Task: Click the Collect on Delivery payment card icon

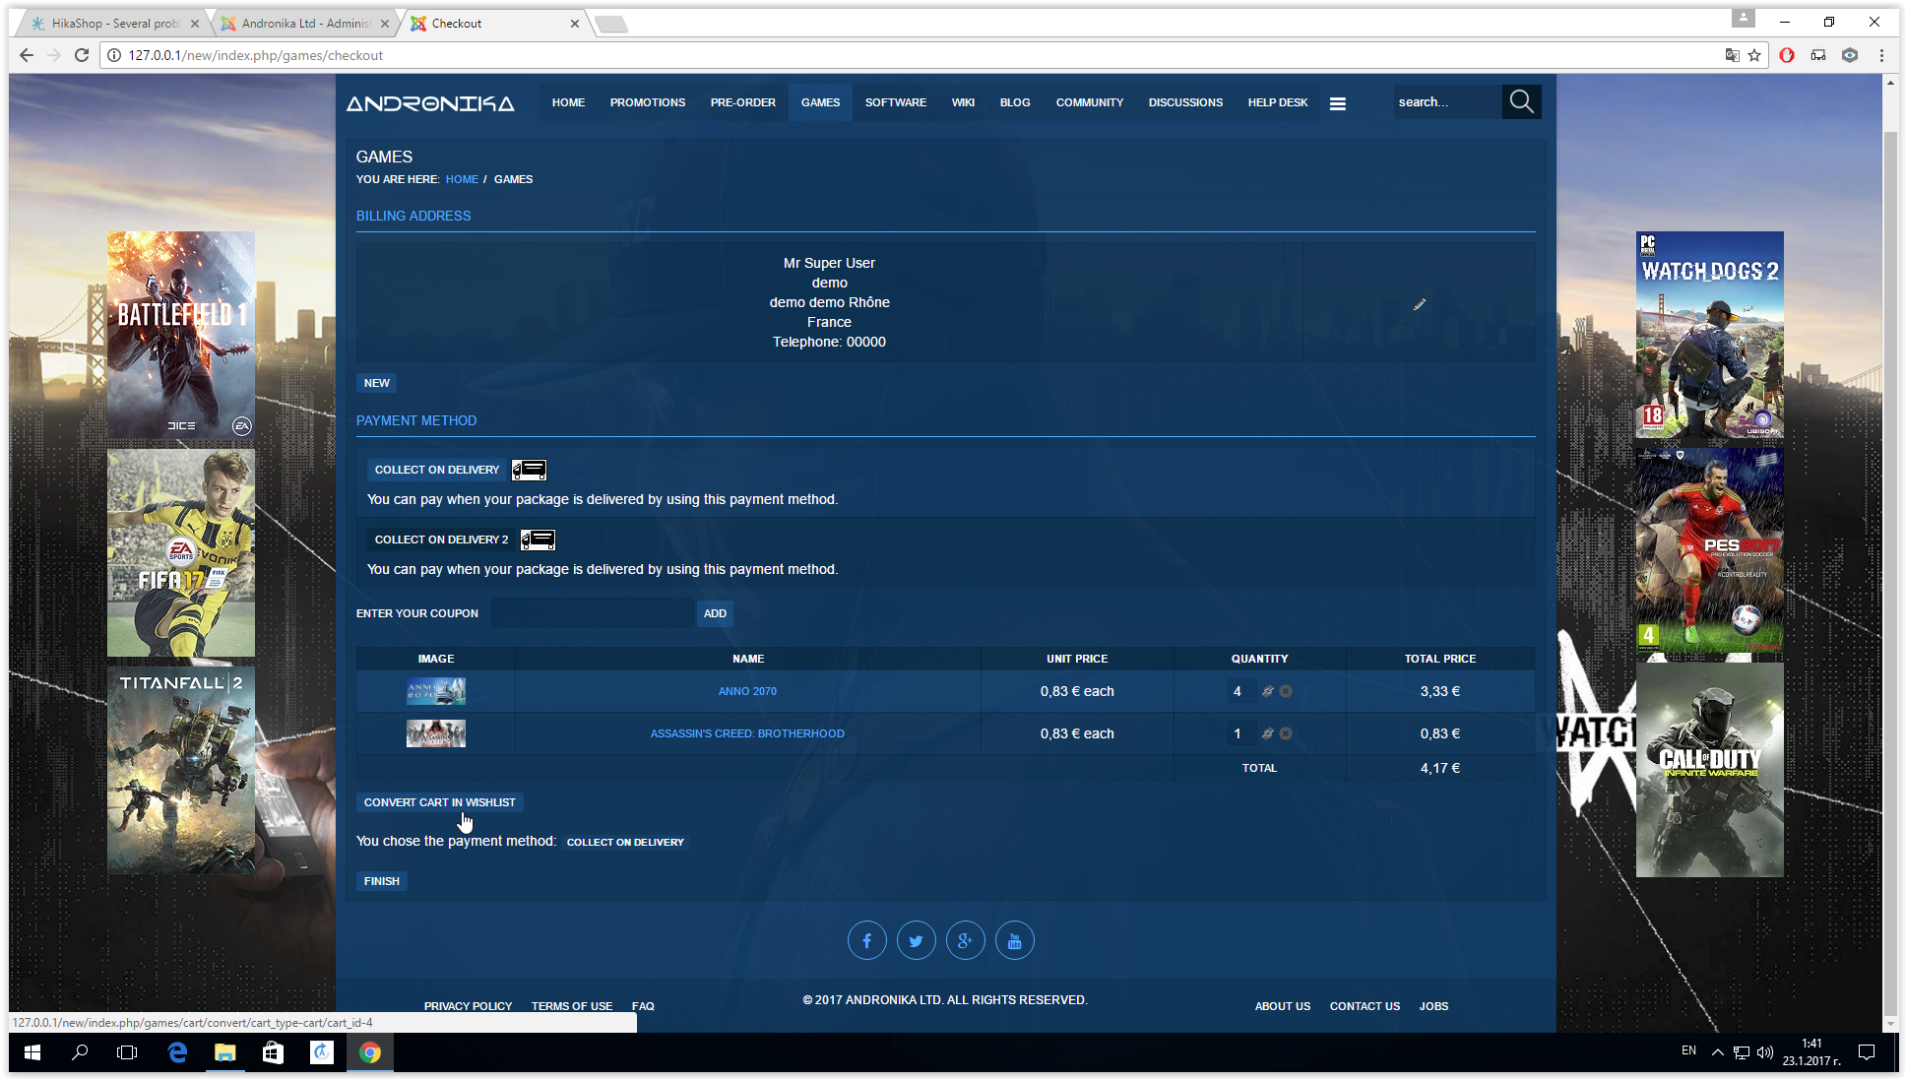Action: tap(529, 470)
